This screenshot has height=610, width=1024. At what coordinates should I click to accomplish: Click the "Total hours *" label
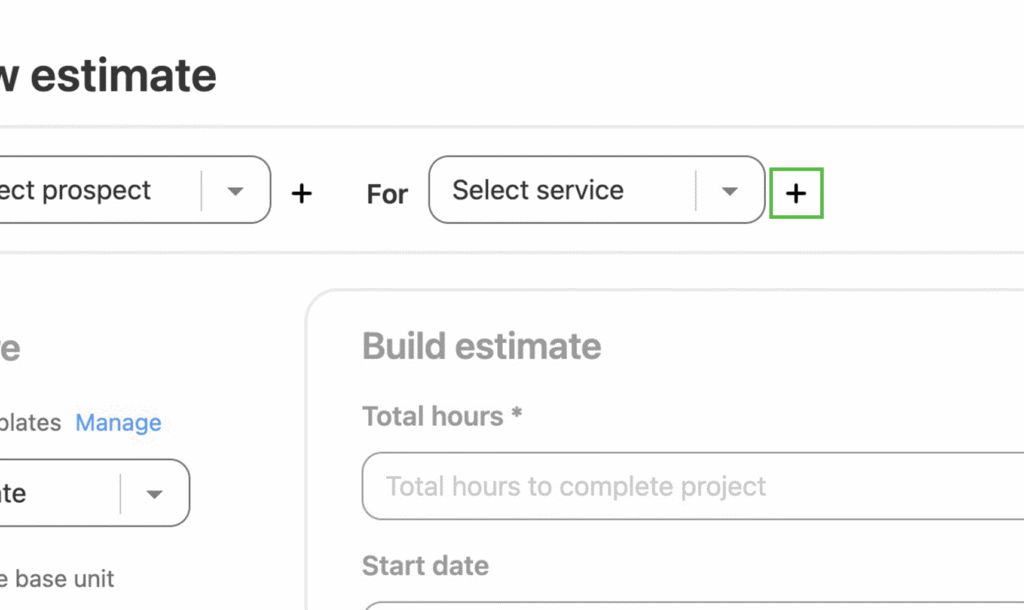coord(442,416)
